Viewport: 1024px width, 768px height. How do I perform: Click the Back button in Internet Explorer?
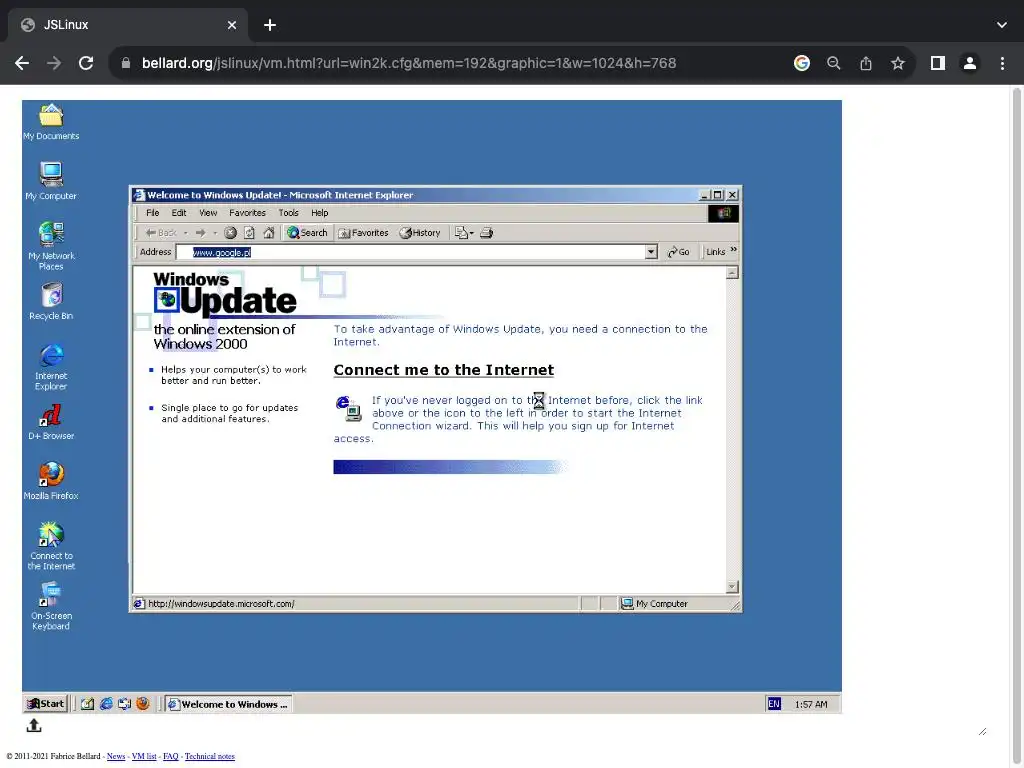coord(161,232)
